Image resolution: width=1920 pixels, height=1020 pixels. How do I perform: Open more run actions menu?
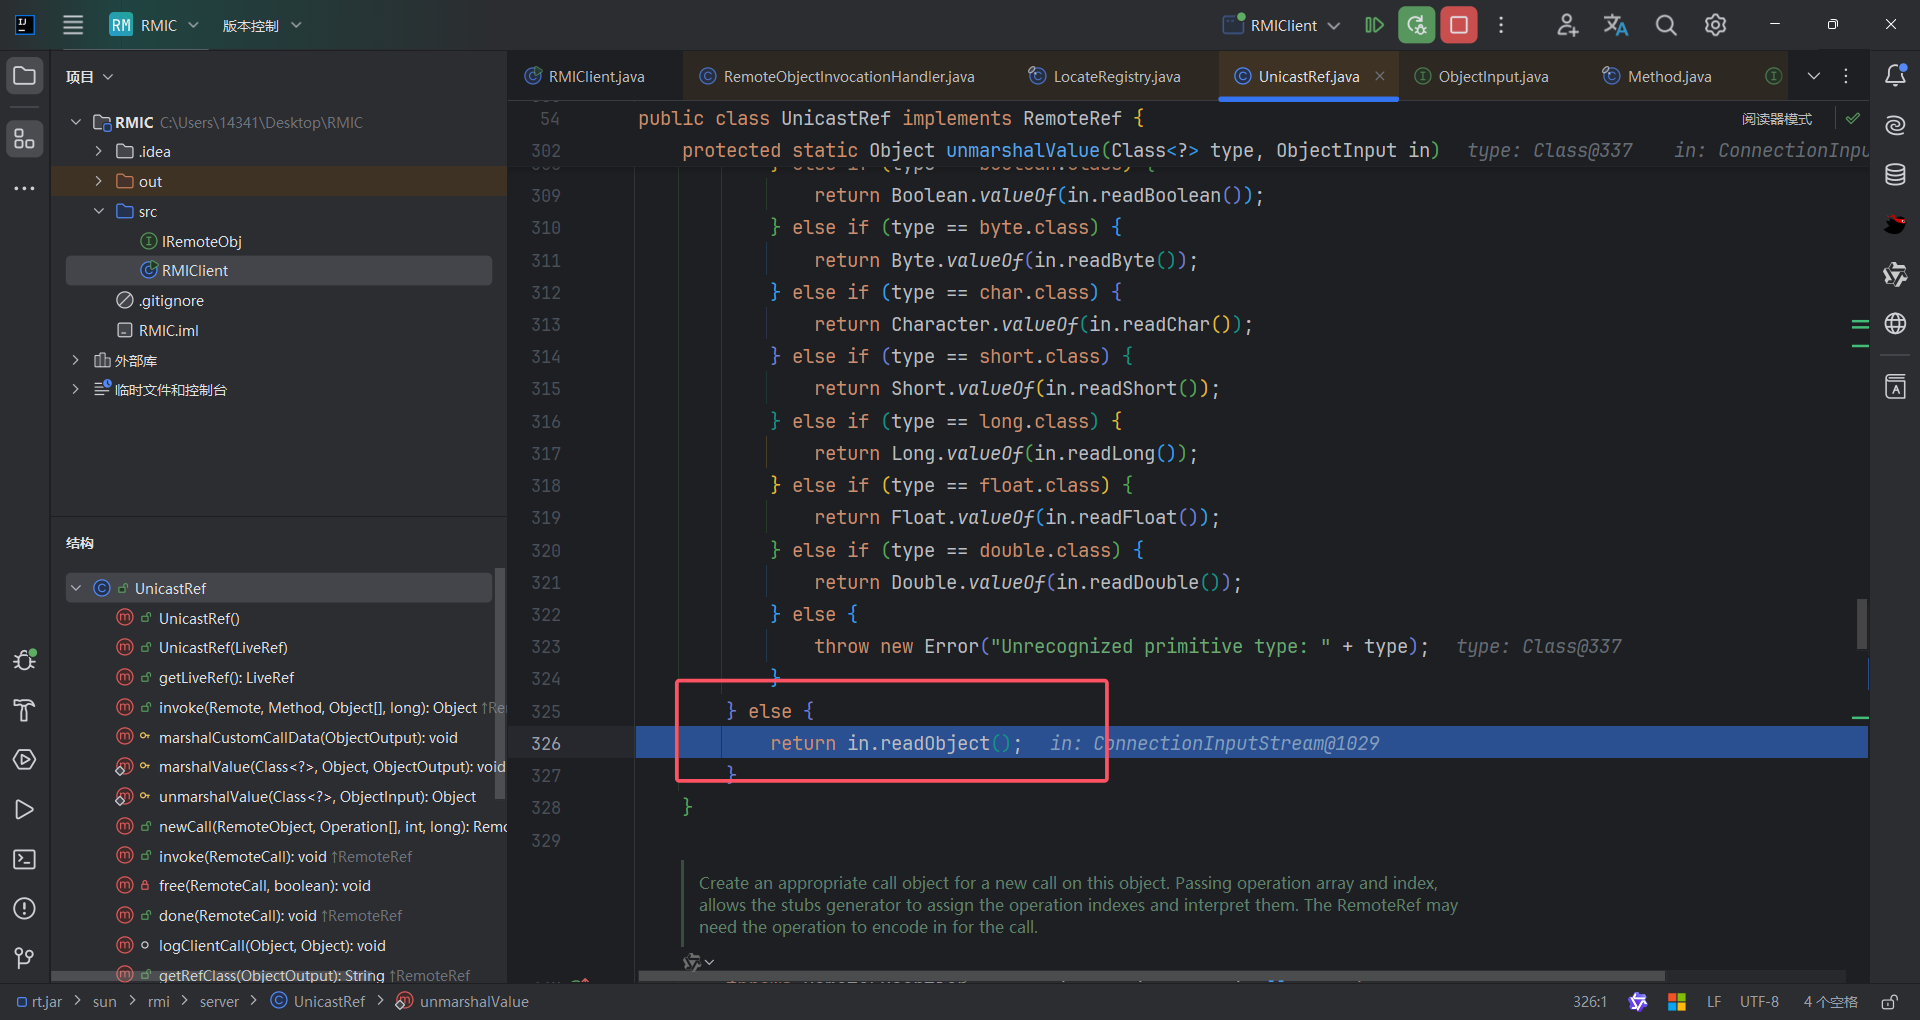[1501, 25]
